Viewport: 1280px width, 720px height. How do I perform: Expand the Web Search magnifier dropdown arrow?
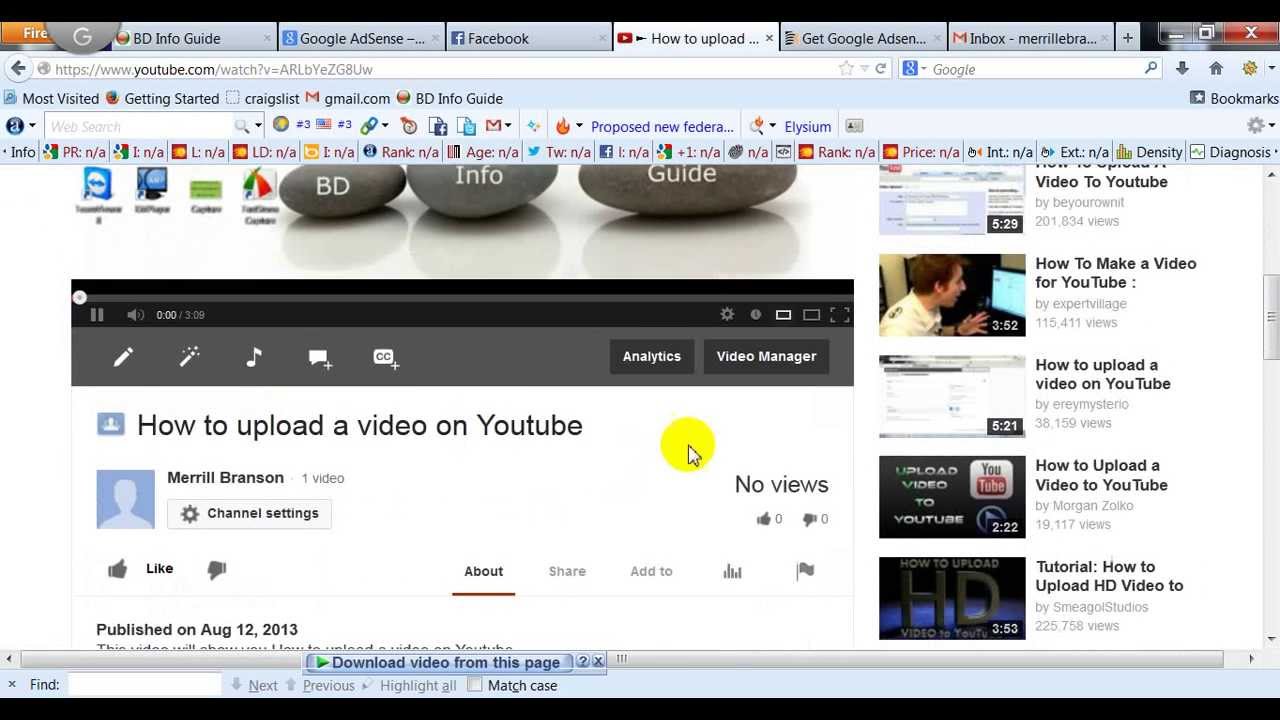(258, 126)
